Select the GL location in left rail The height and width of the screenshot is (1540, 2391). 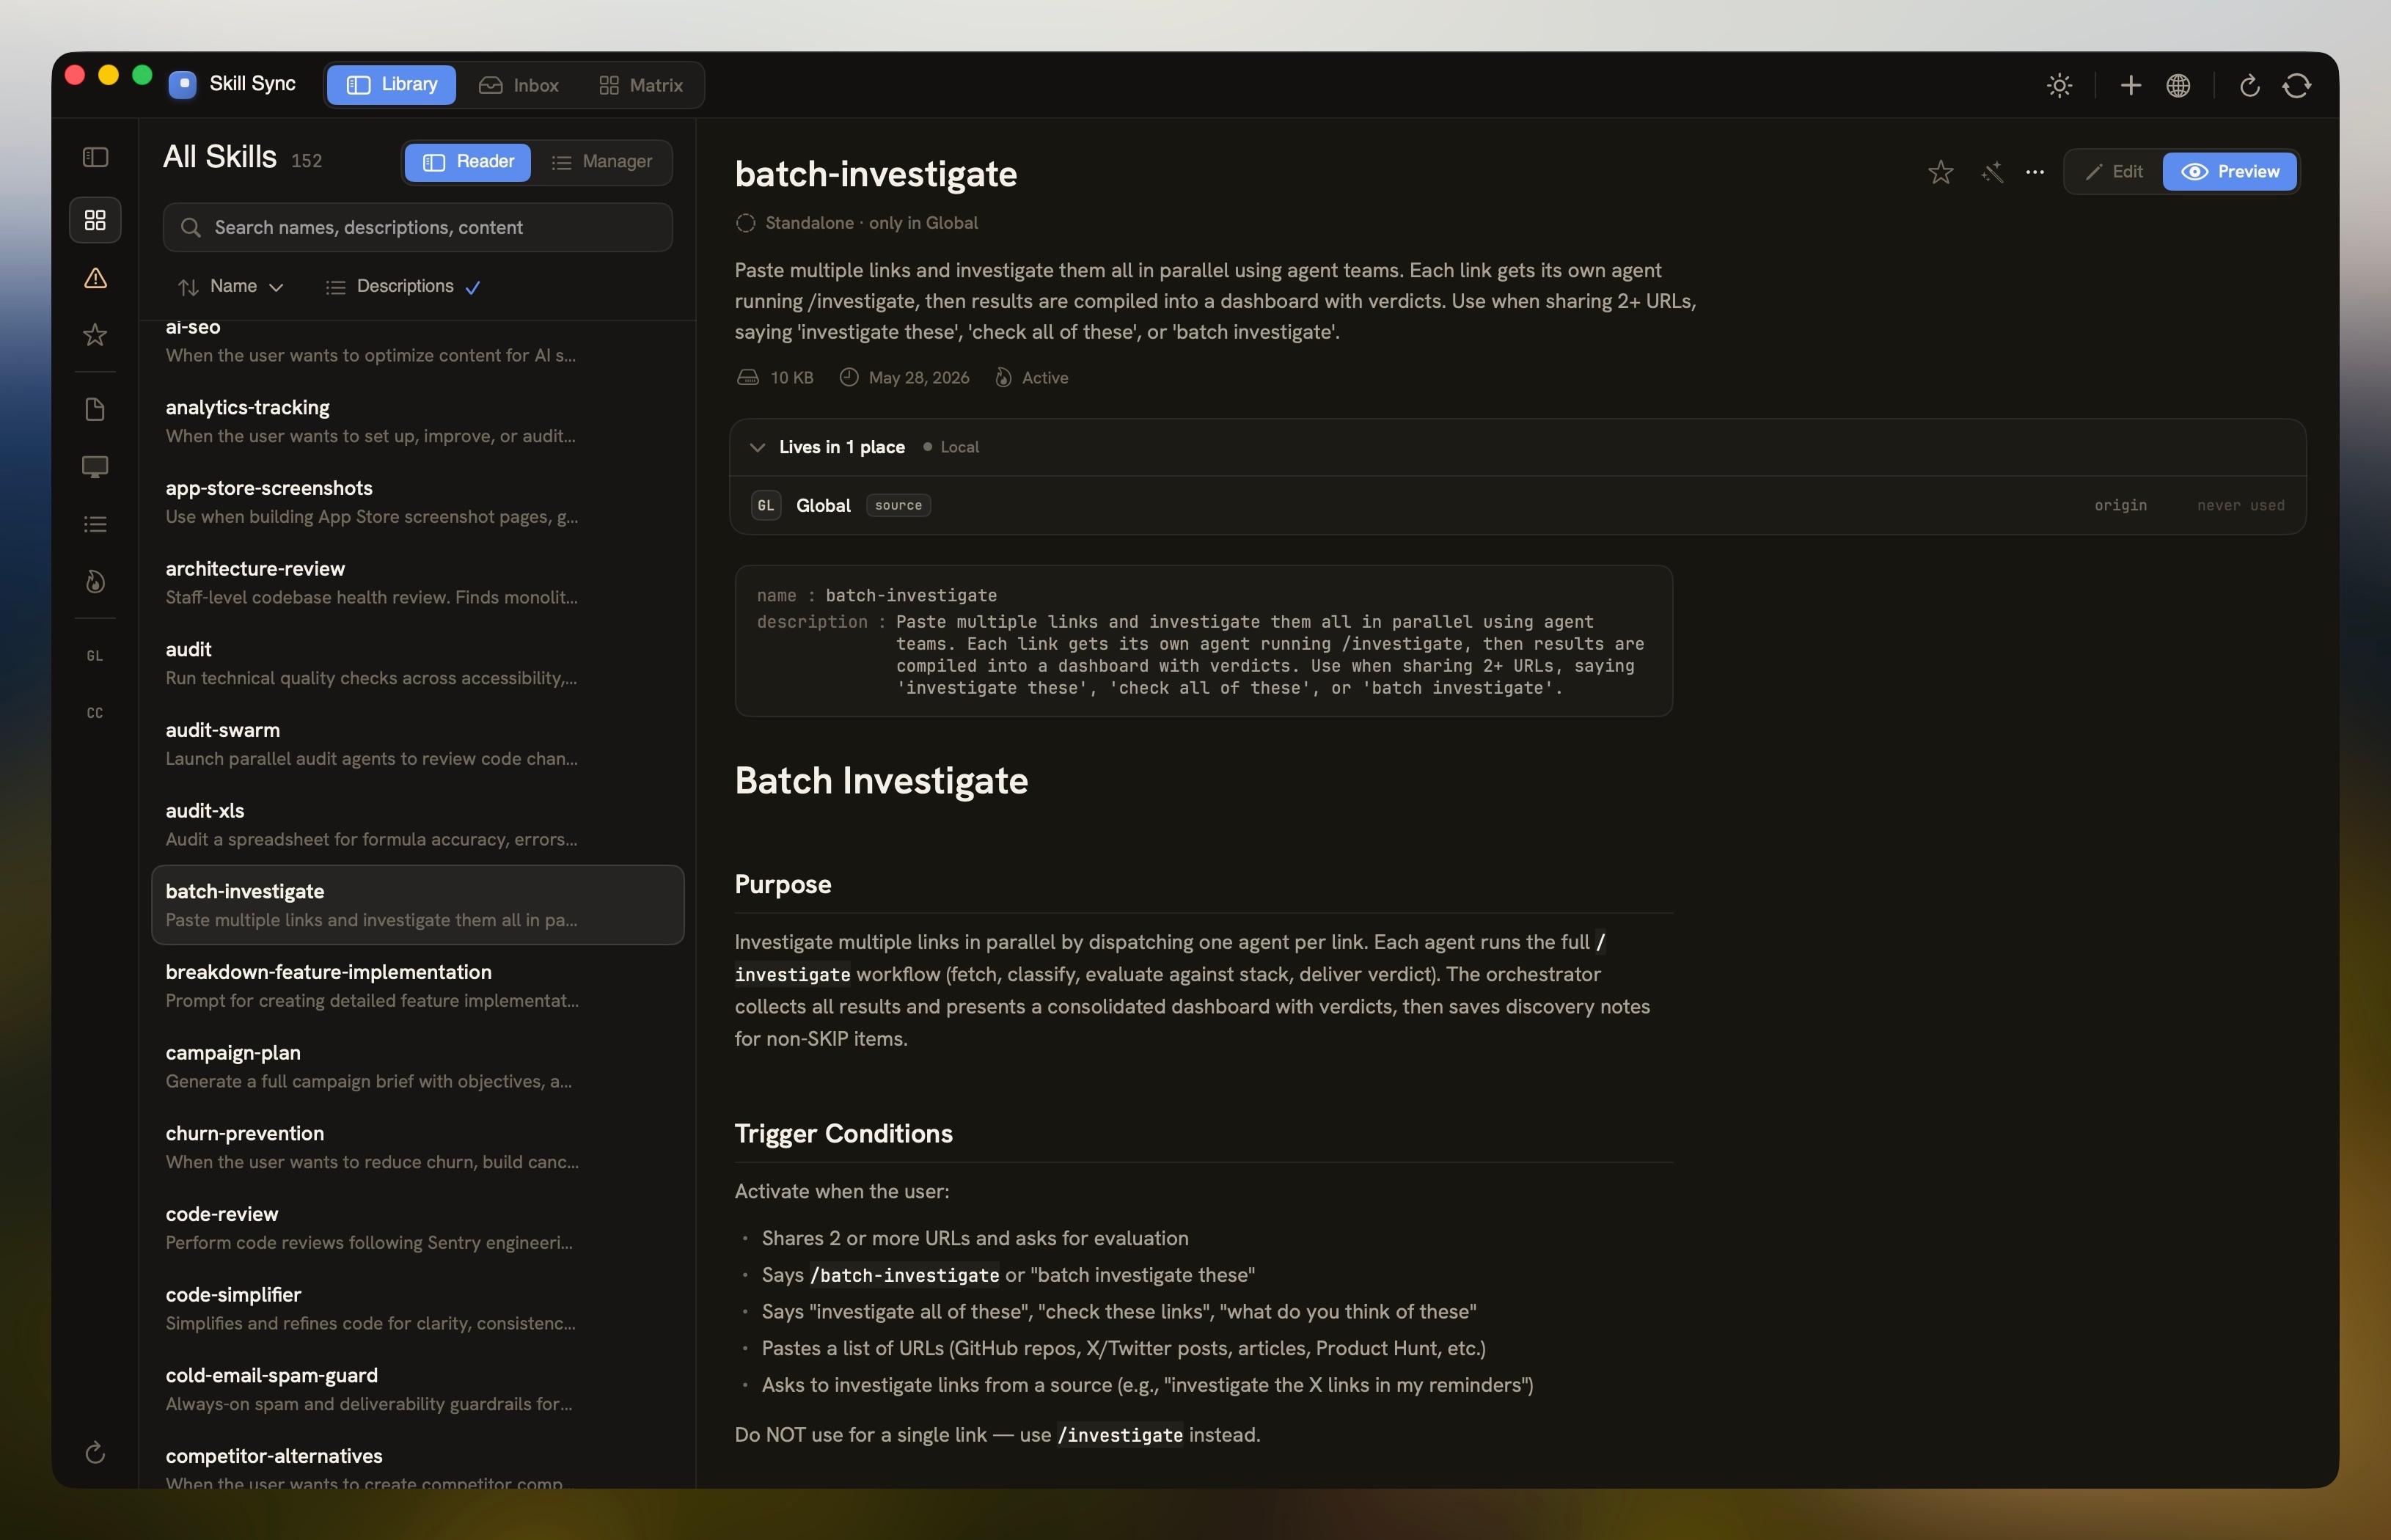click(95, 656)
